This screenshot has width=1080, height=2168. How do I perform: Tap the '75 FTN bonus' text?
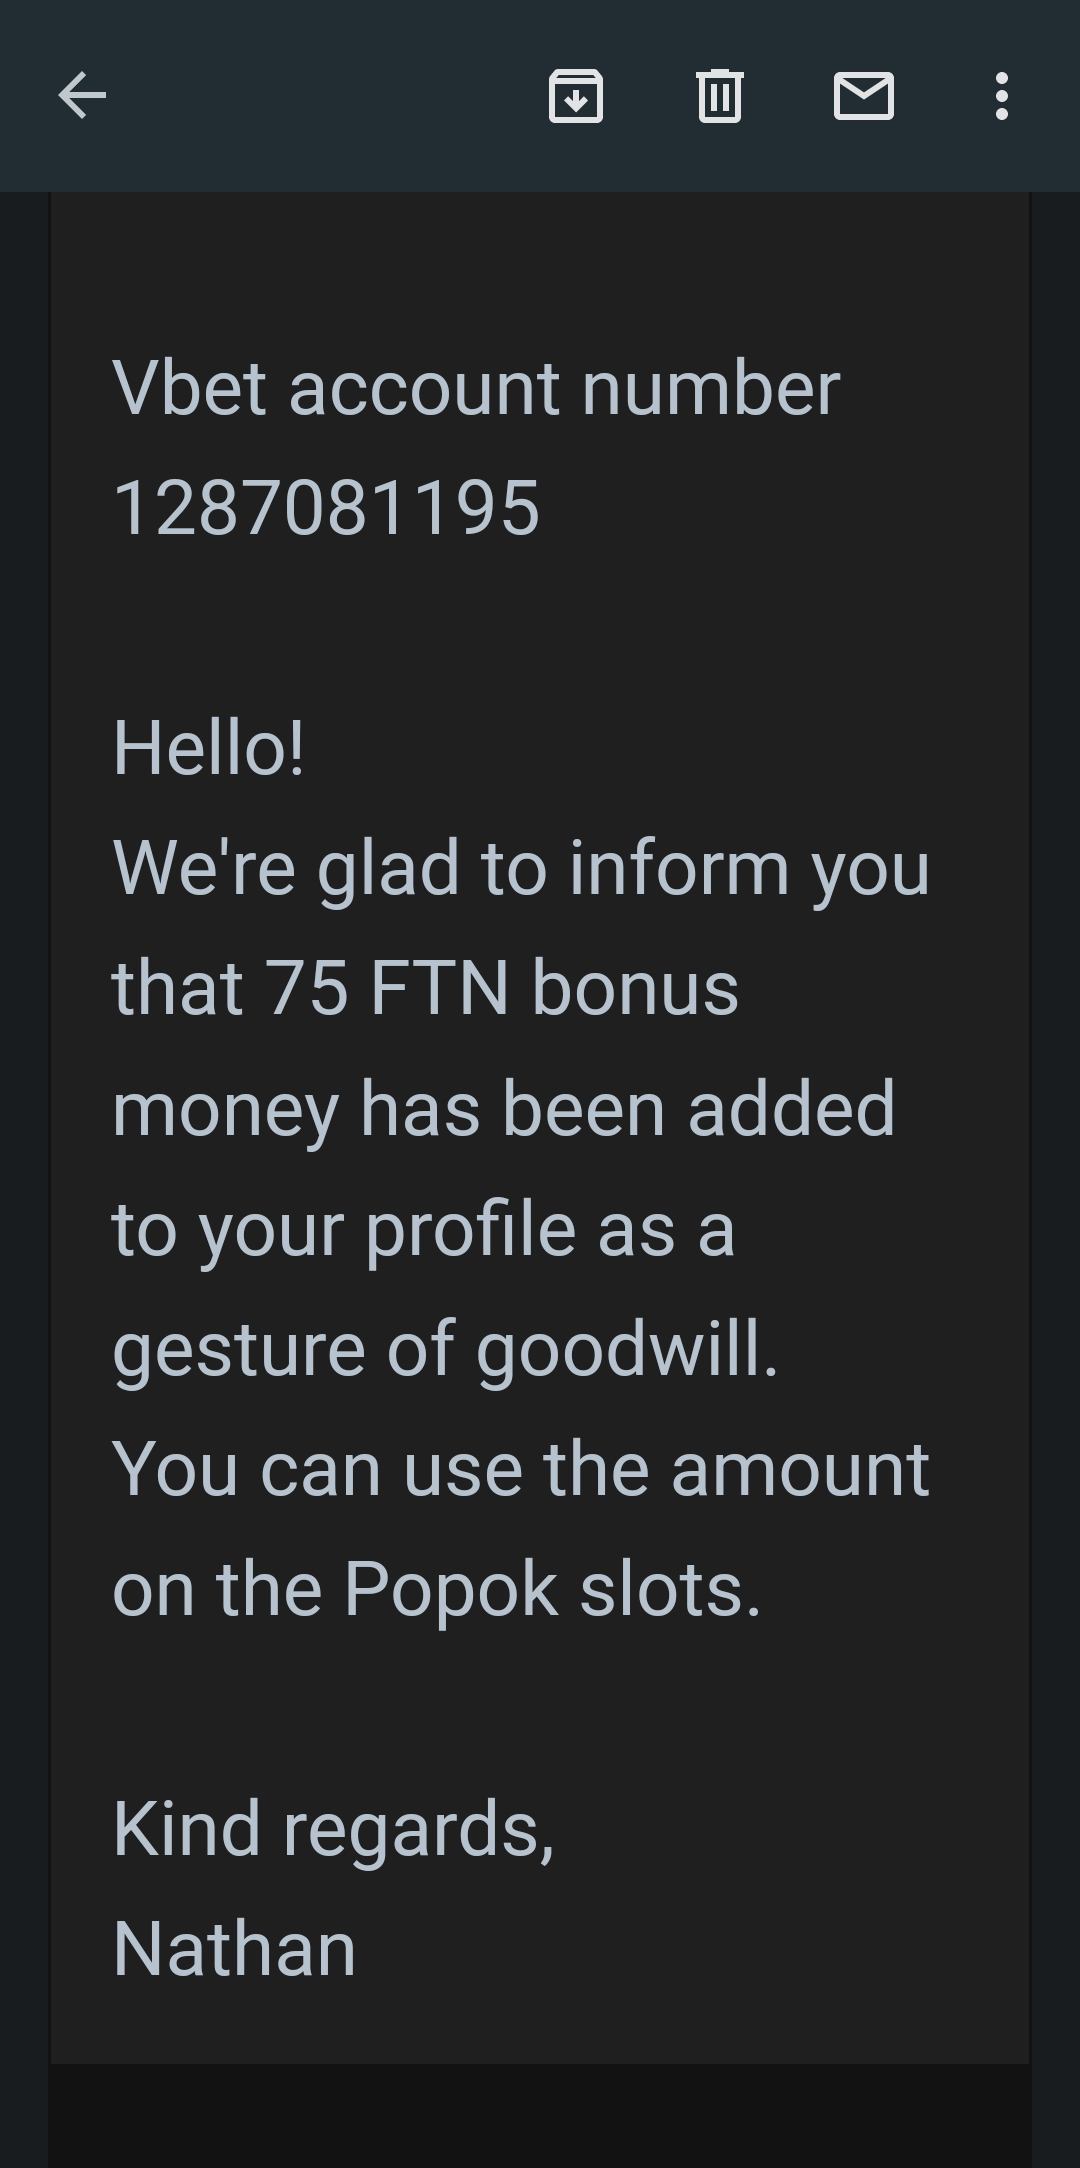[502, 988]
